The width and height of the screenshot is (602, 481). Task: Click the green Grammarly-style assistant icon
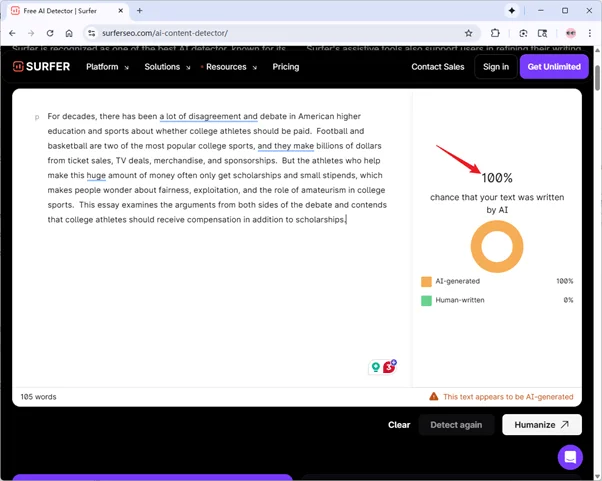[376, 368]
